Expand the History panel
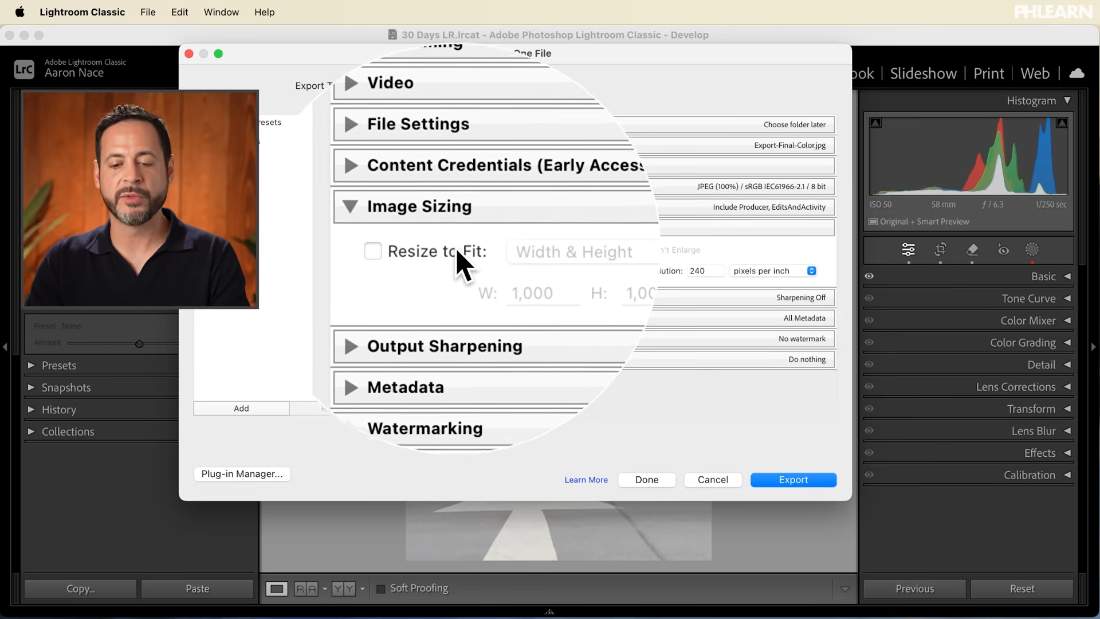 31,409
